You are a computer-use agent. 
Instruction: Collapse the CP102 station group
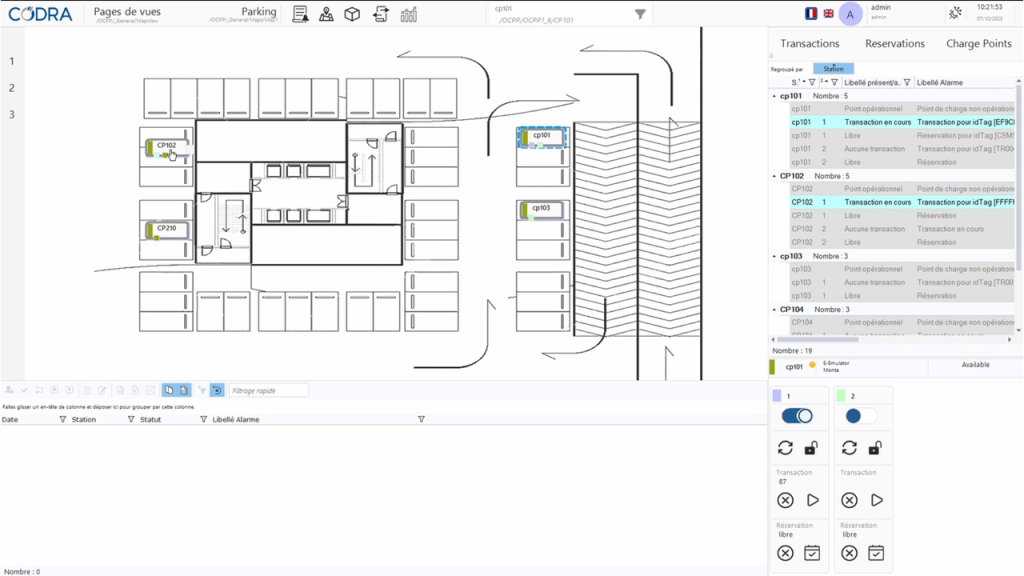[x=773, y=176]
